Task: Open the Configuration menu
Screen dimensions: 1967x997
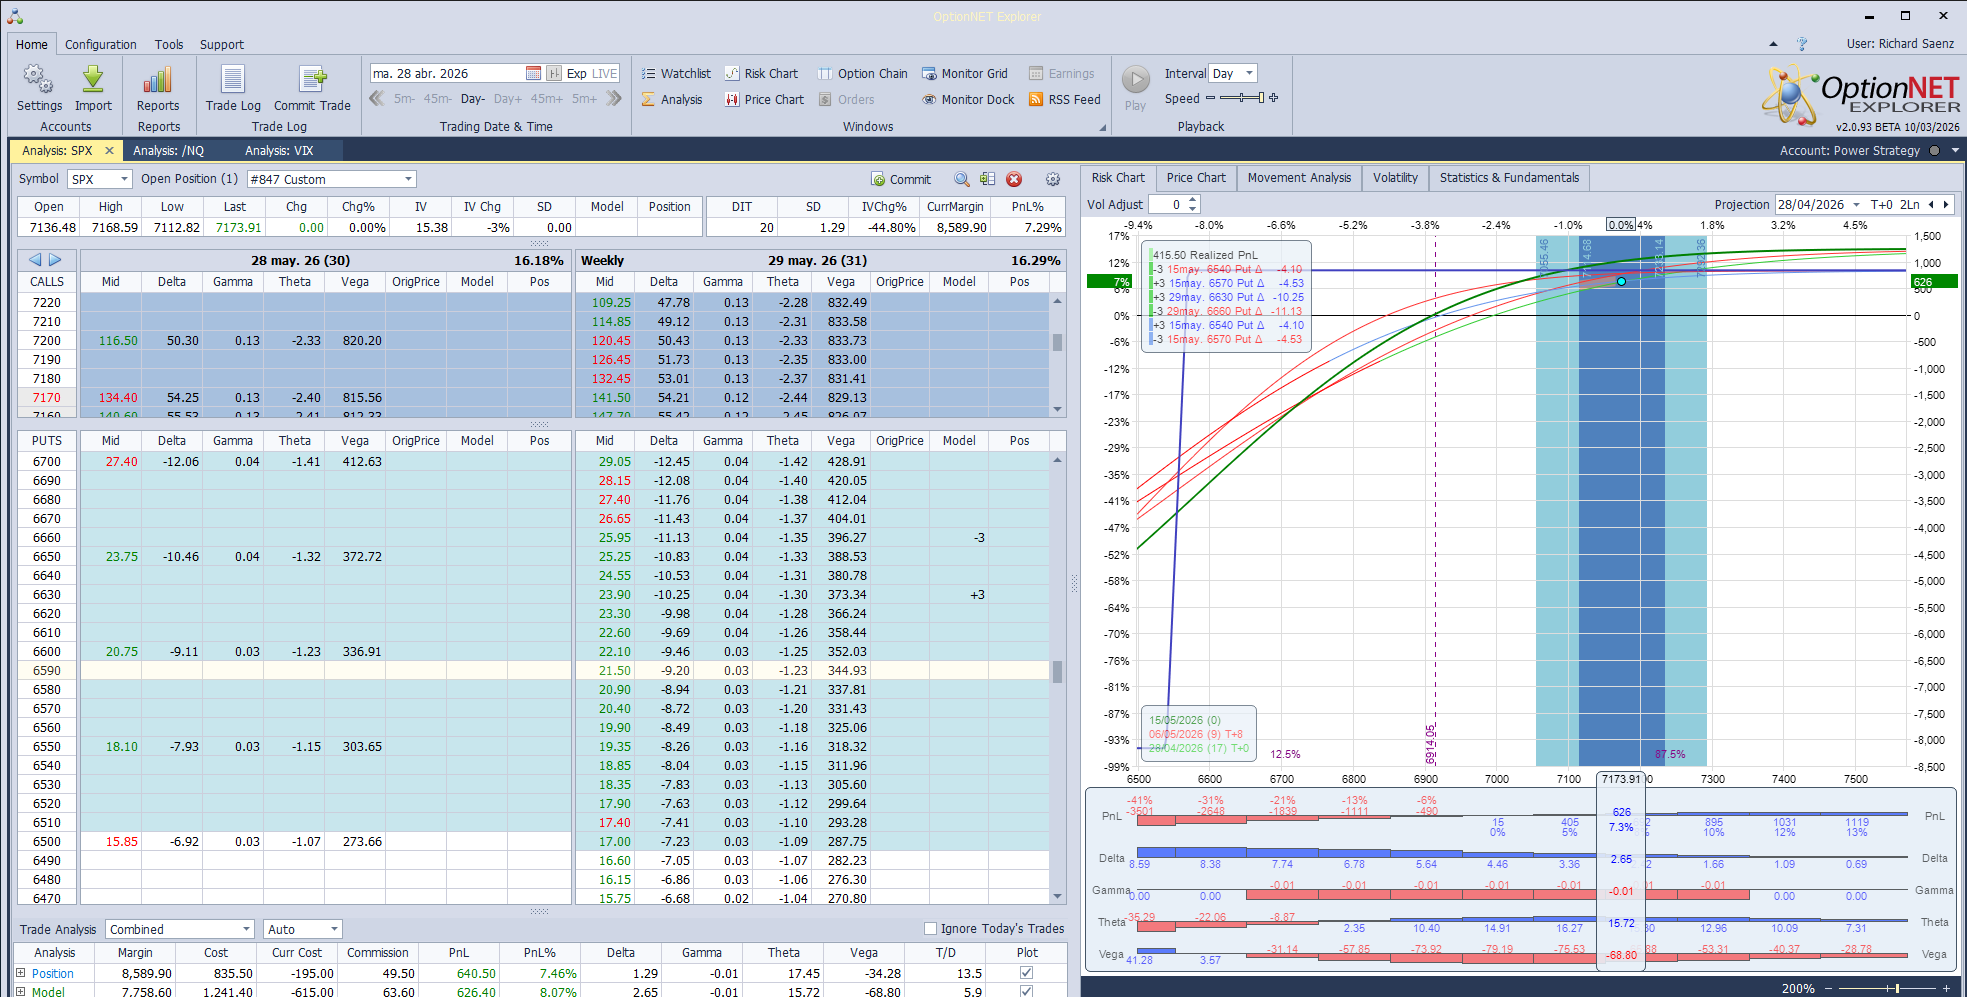Action: tap(101, 44)
